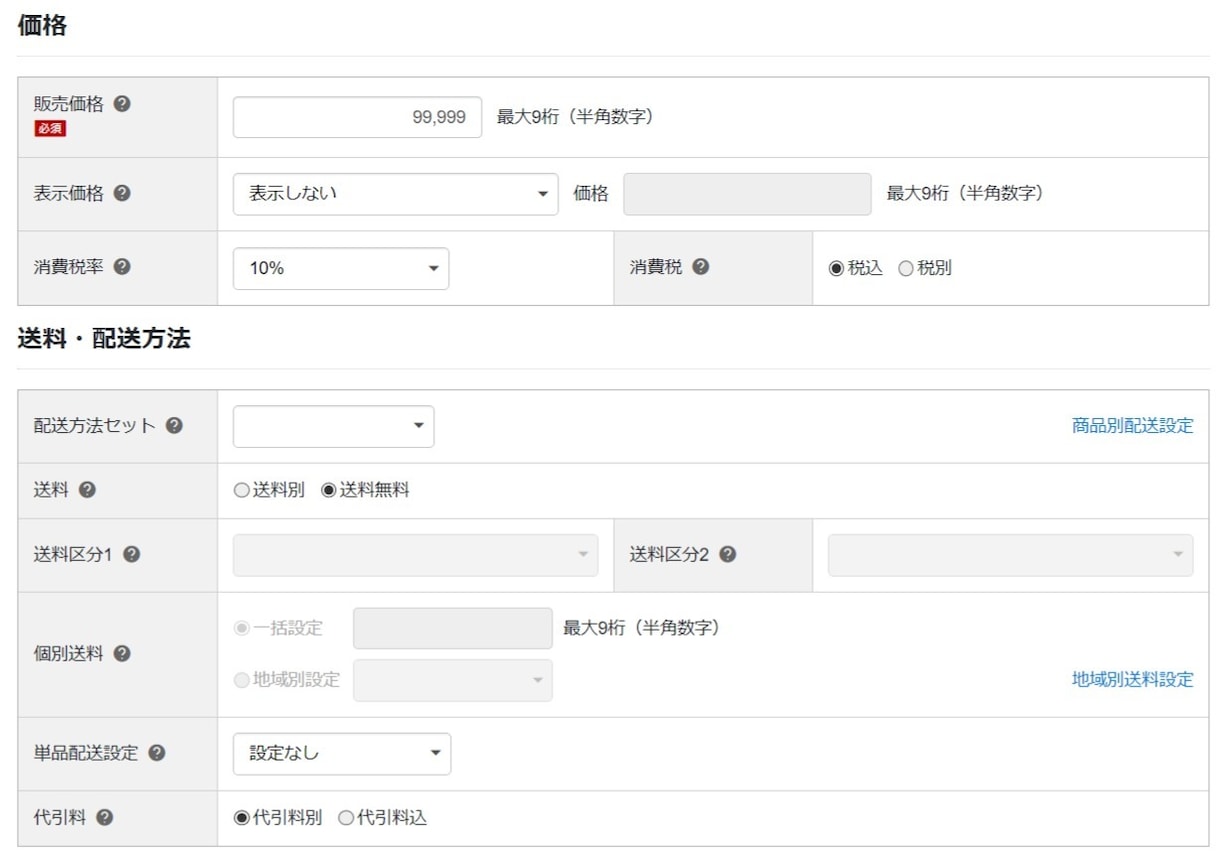The height and width of the screenshot is (854, 1220).
Task: Click the red 必須 required badge
Action: pos(50,128)
